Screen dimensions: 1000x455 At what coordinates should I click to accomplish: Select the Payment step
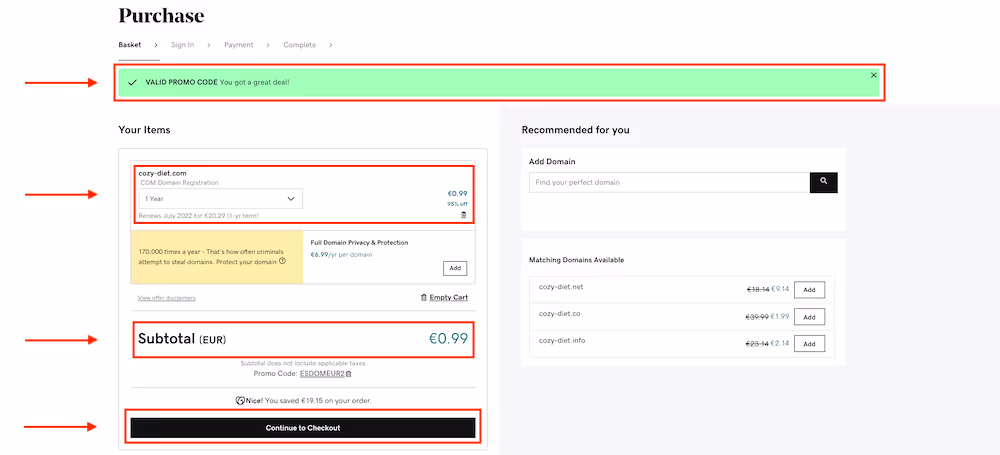tap(238, 45)
